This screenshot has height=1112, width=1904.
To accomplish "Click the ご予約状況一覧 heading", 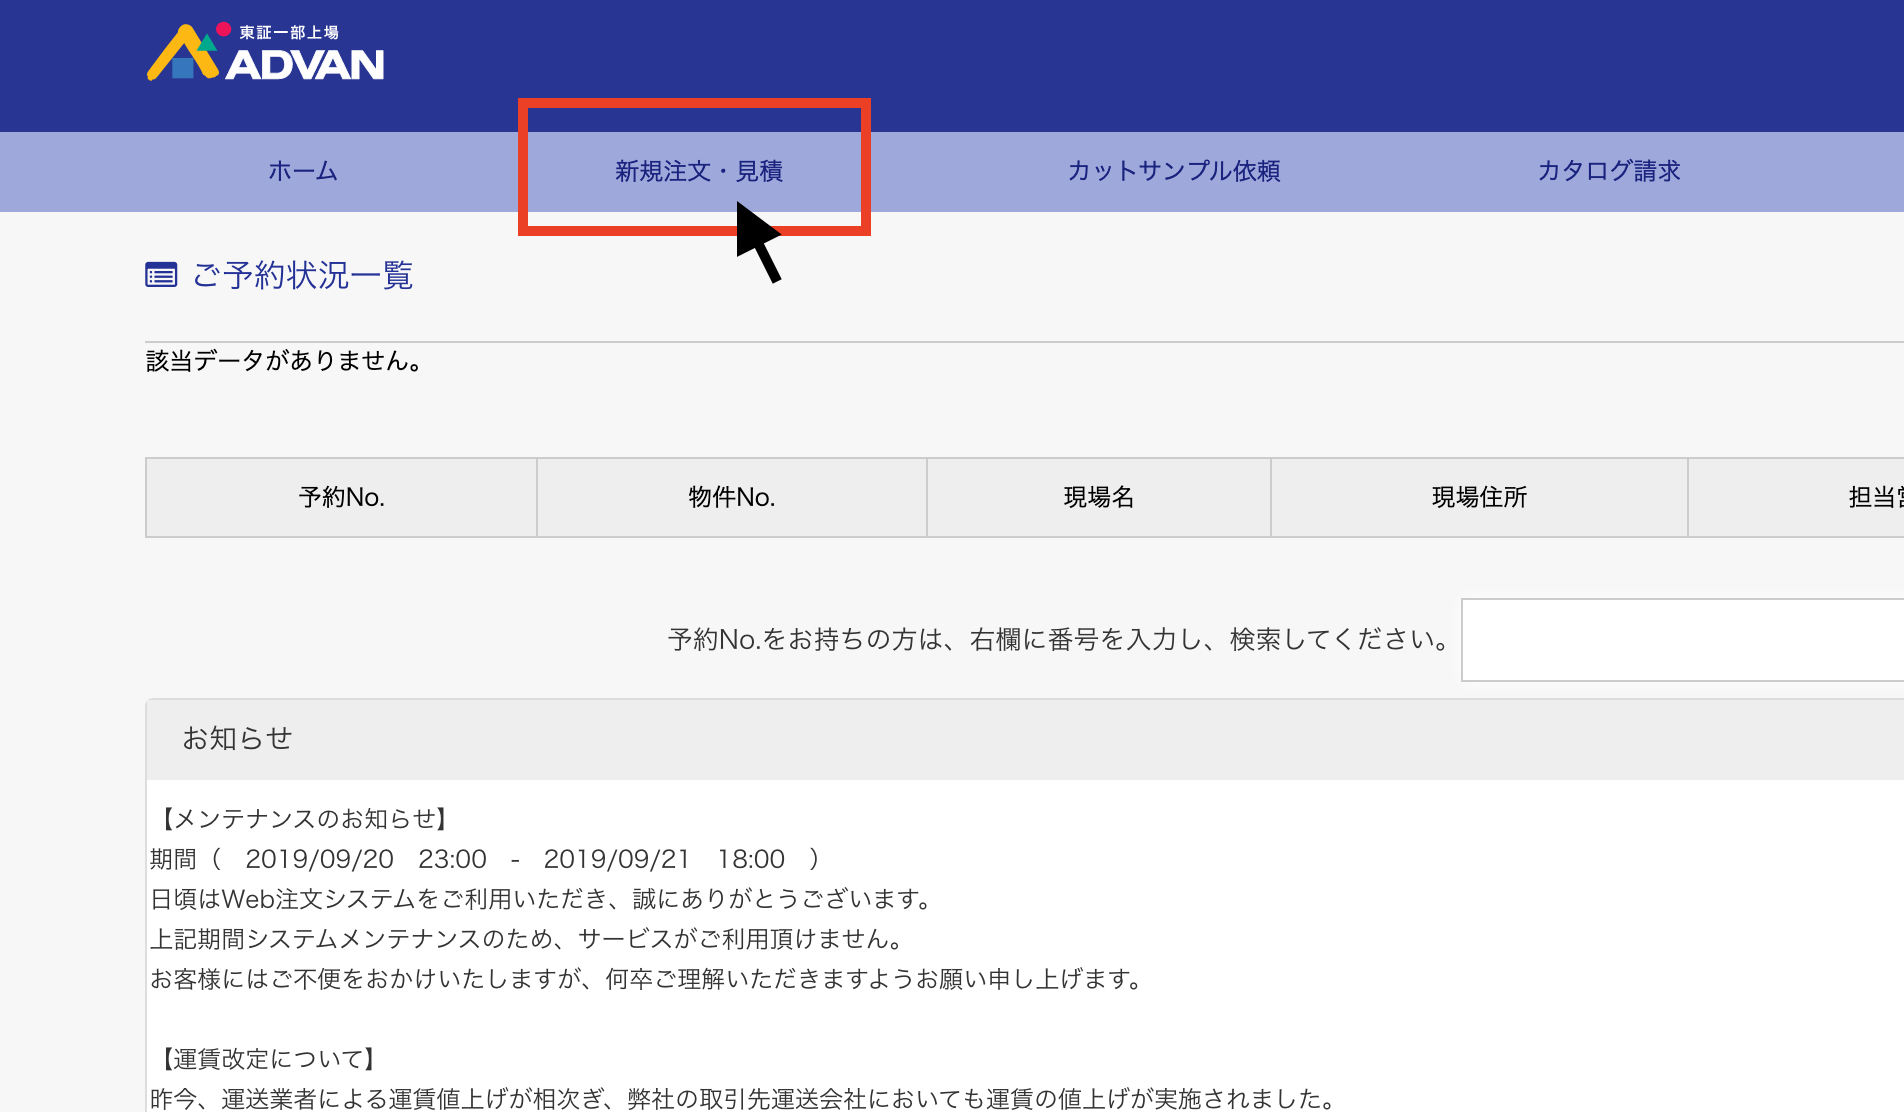I will point(303,275).
